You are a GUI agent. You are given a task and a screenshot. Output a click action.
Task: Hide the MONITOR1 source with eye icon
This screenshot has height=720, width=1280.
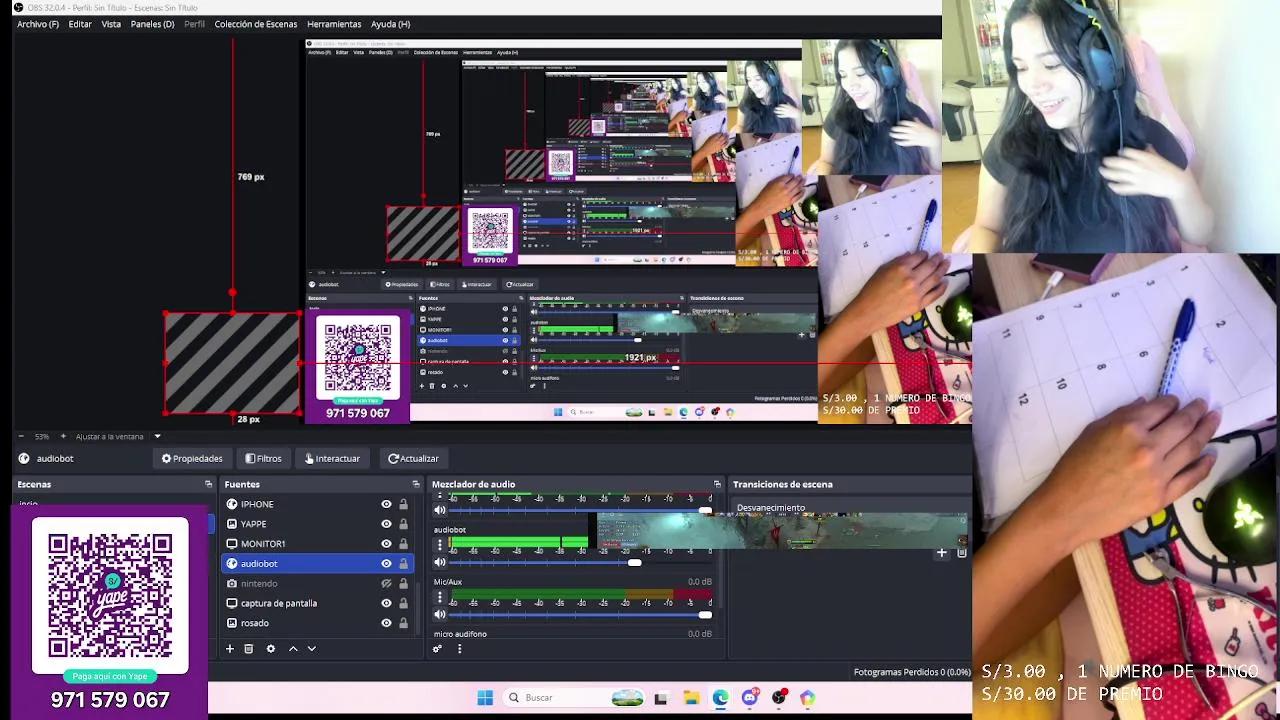[386, 544]
